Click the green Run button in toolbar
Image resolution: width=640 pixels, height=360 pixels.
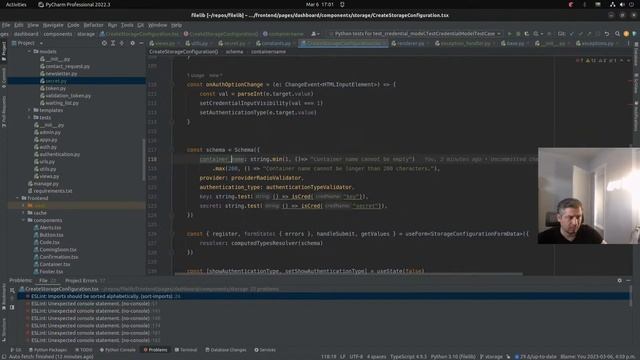(x=509, y=34)
